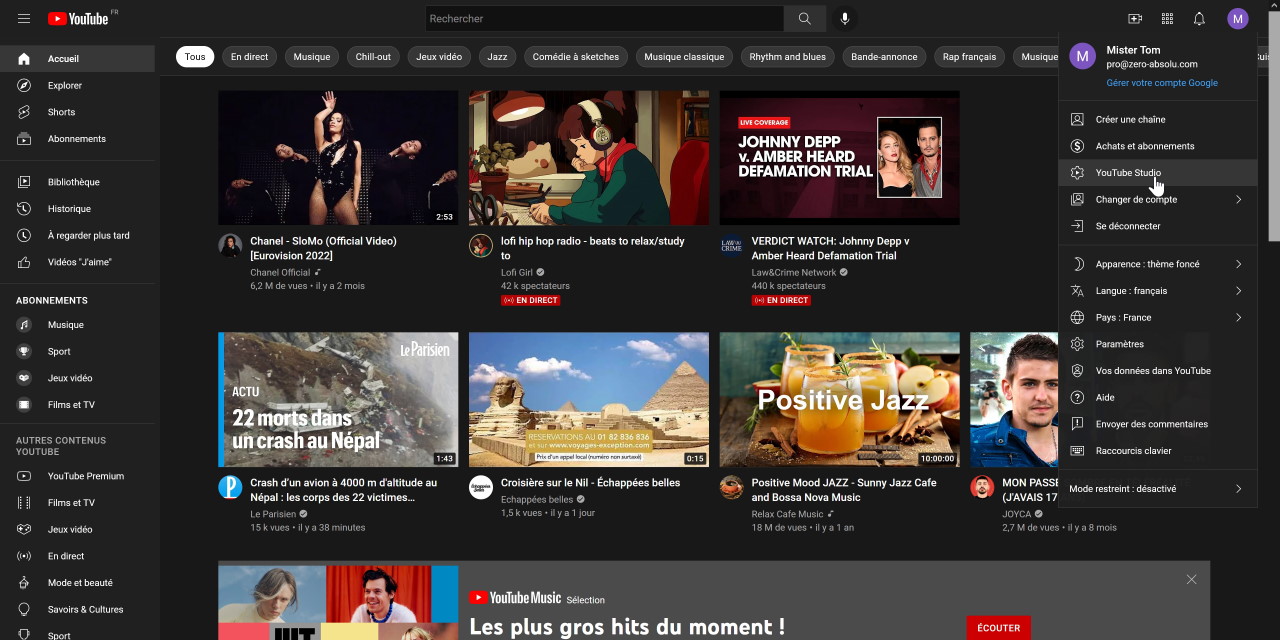The width and height of the screenshot is (1280, 640).
Task: Filter by En direct chip
Action: (249, 57)
